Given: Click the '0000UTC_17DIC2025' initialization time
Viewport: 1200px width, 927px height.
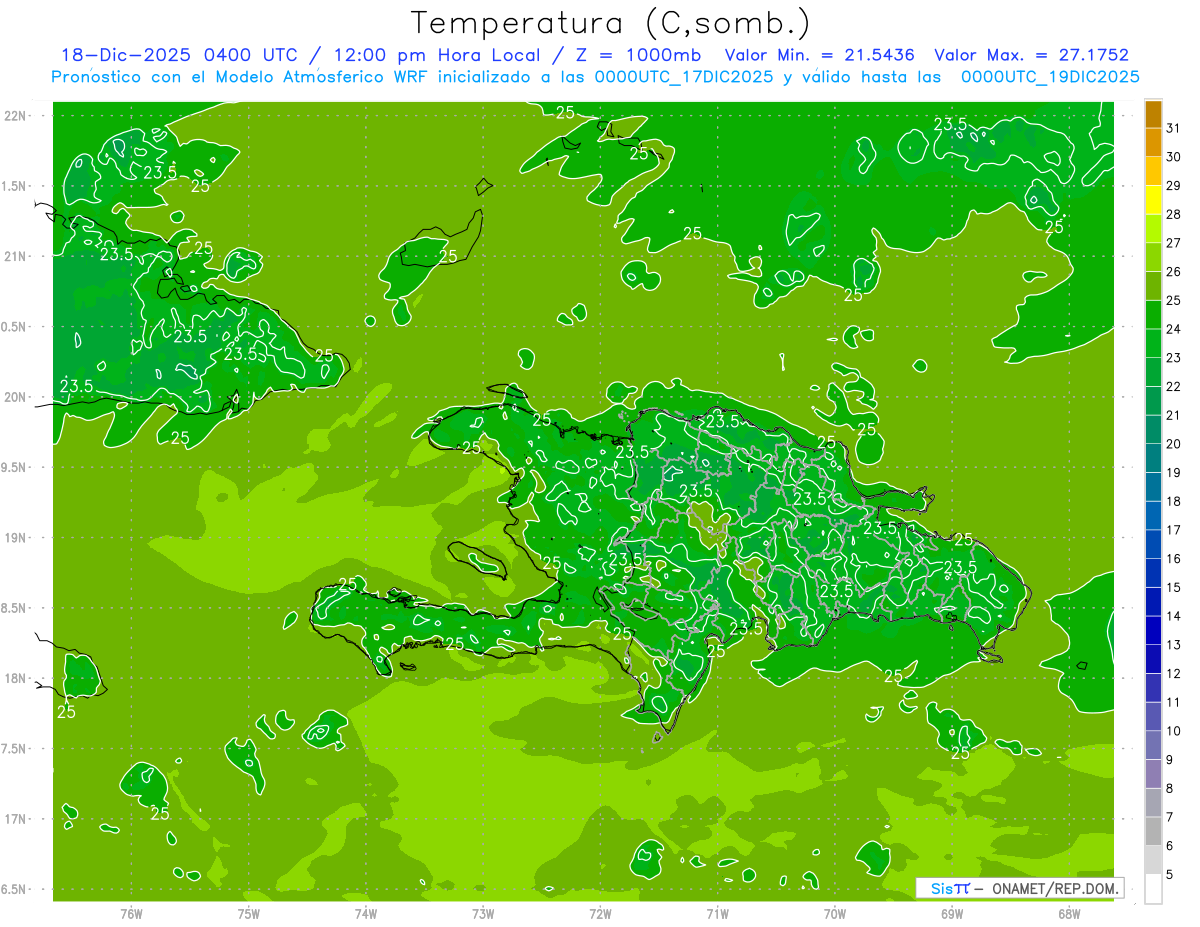Looking at the screenshot, I should click(x=683, y=77).
